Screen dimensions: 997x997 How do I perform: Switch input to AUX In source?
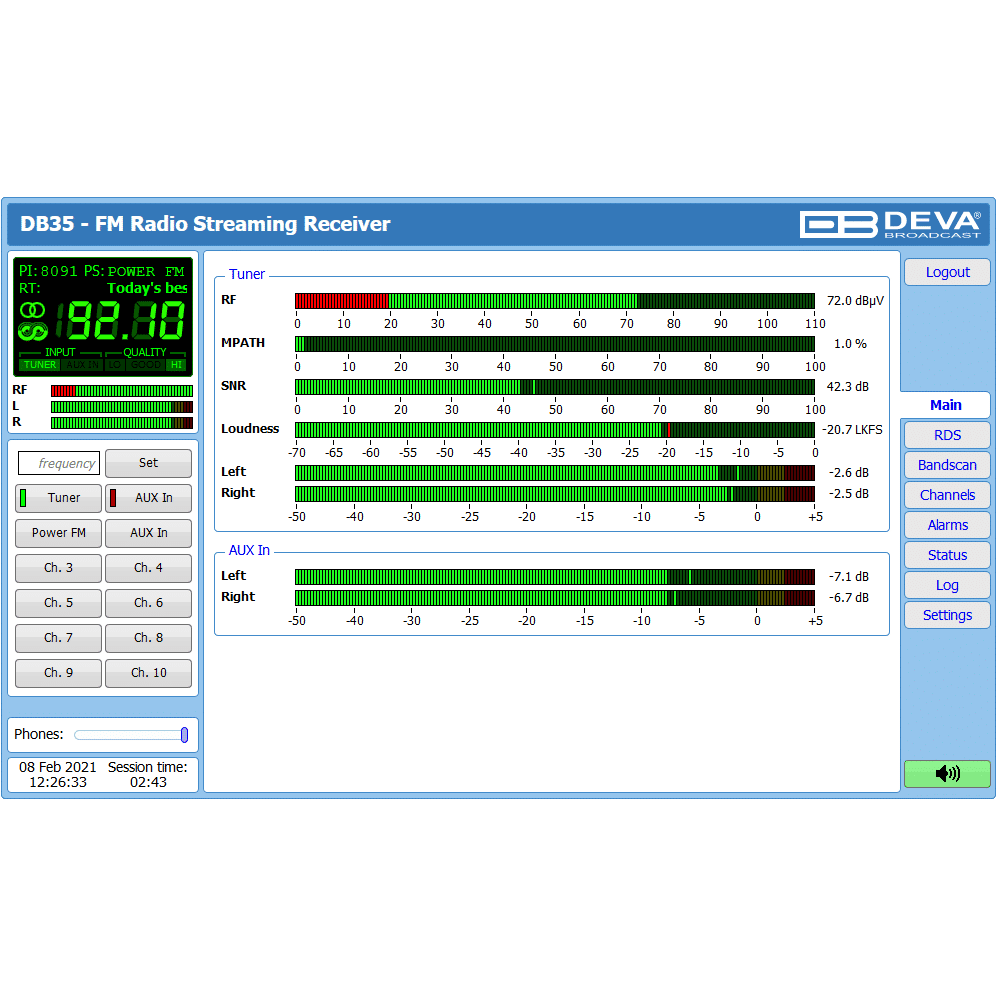(148, 498)
